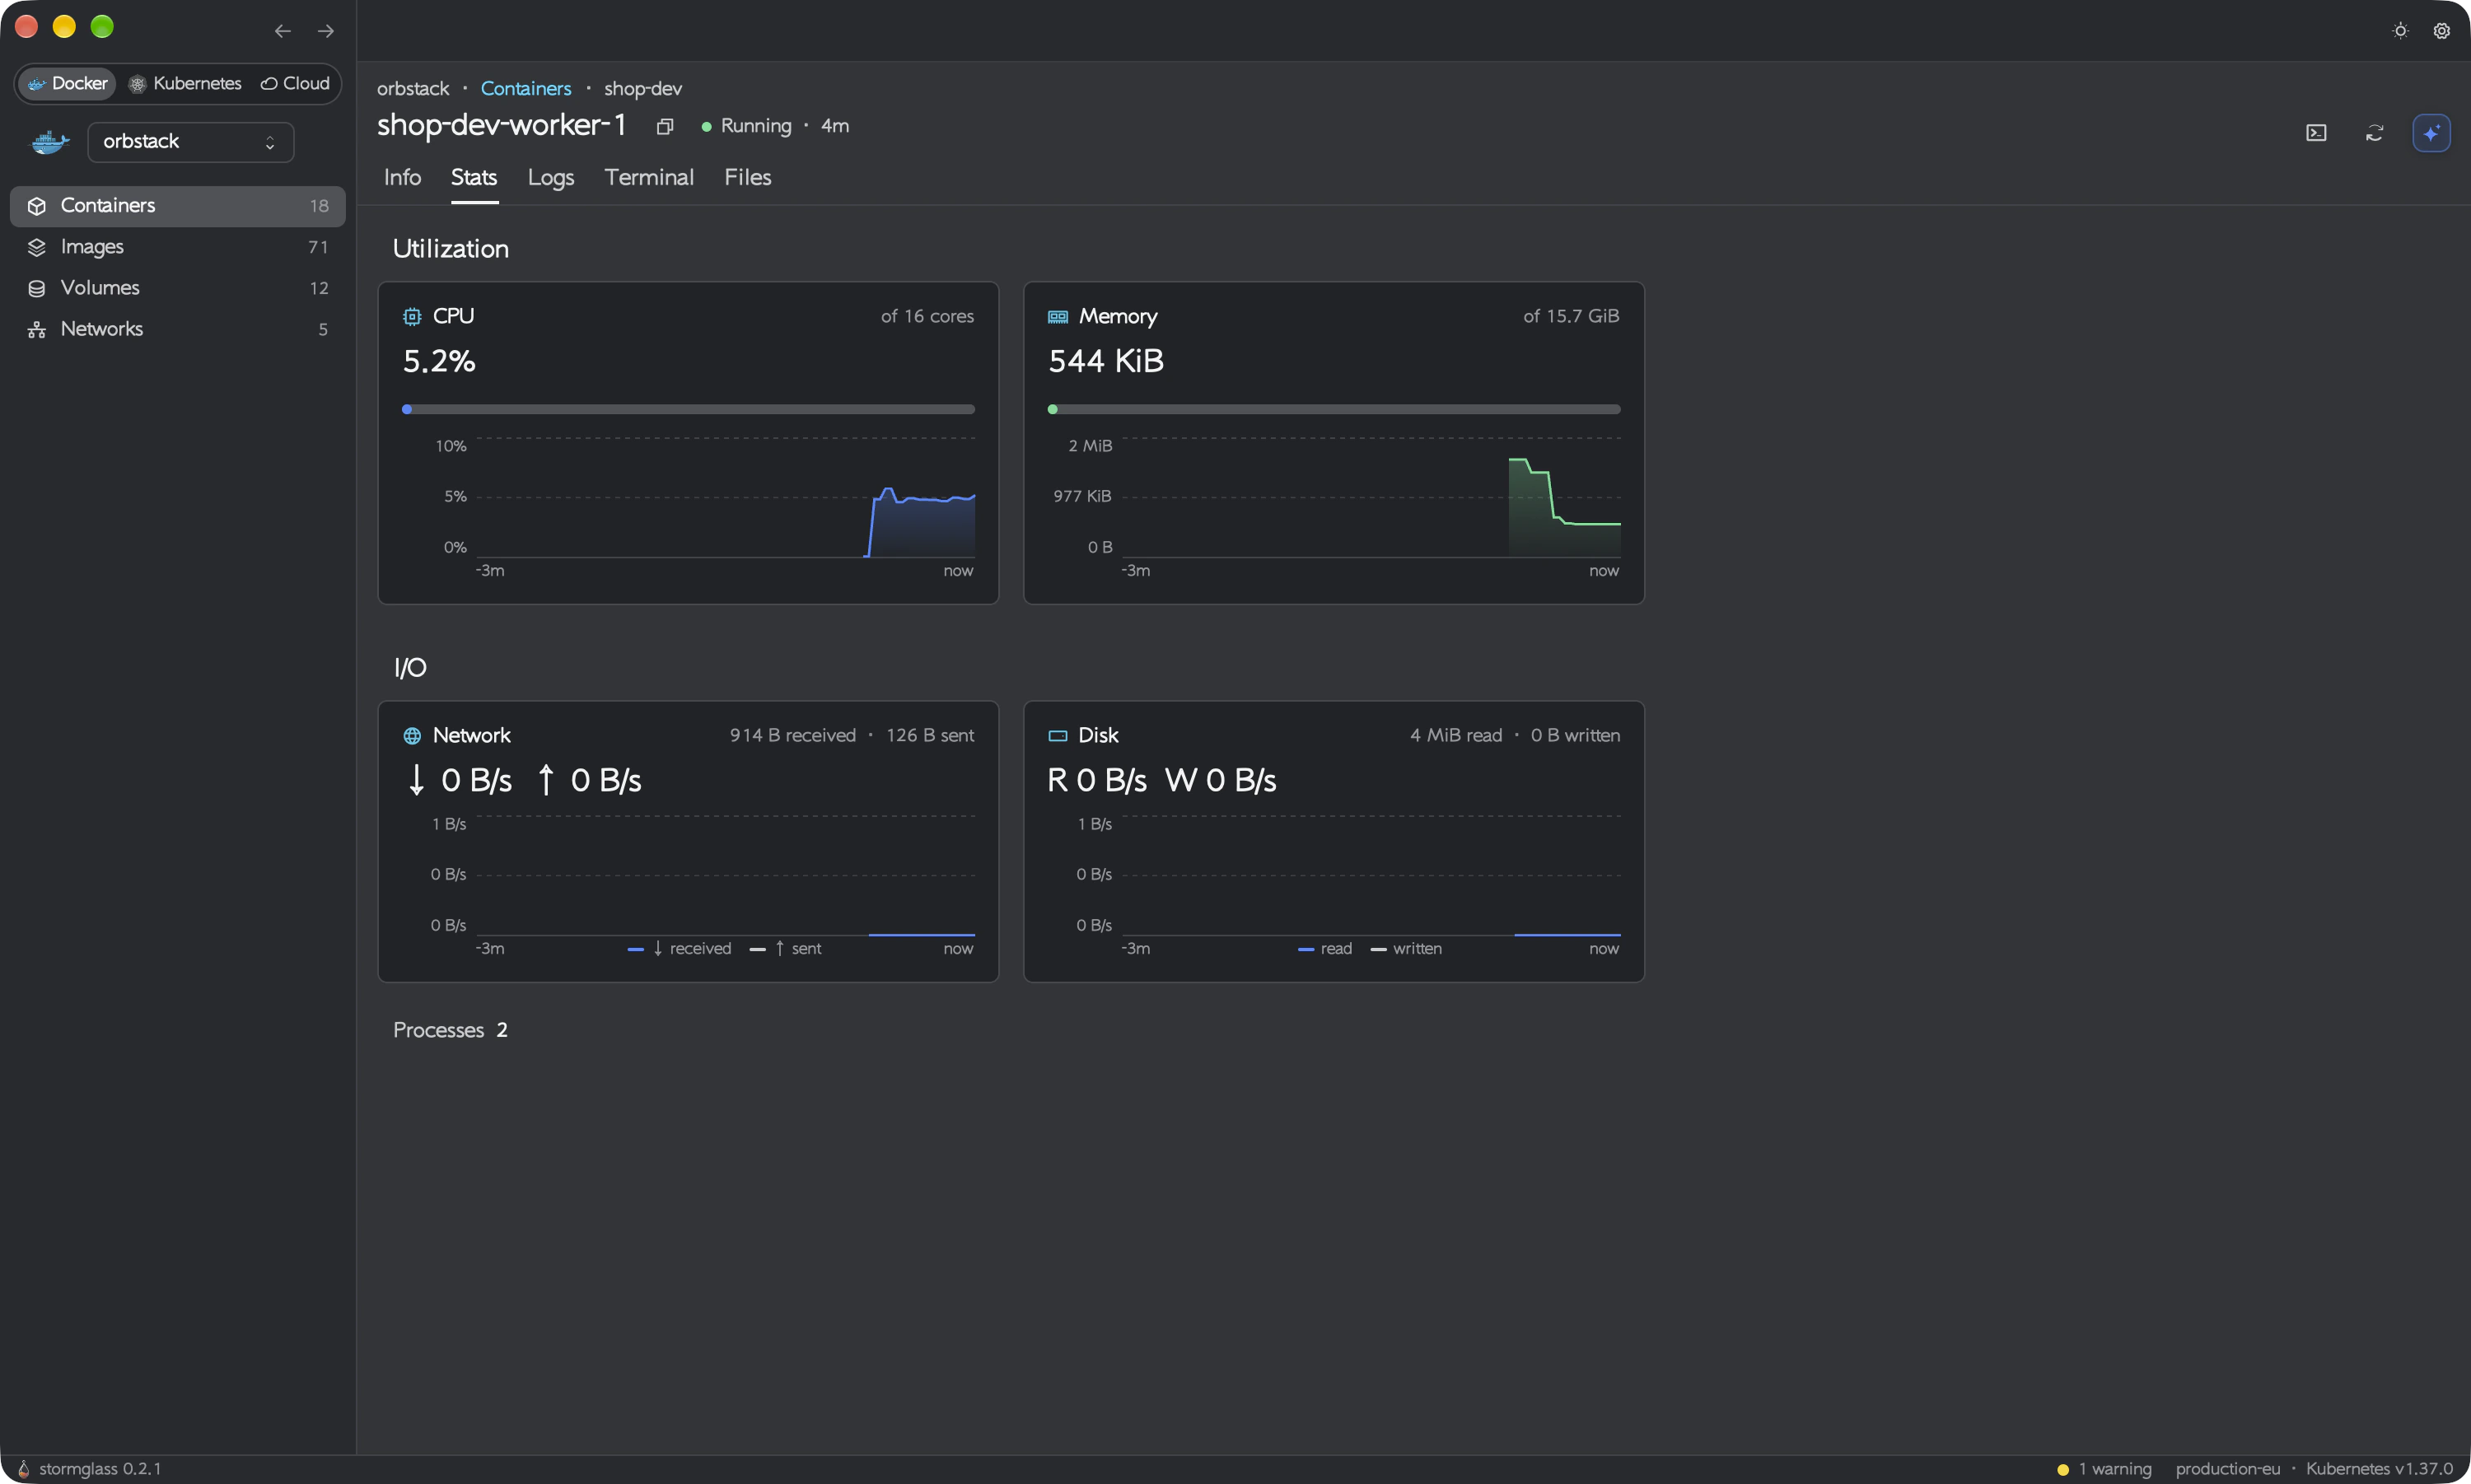Toggle light/dark theme sun icon
This screenshot has height=1484, width=2471.
point(2400,31)
